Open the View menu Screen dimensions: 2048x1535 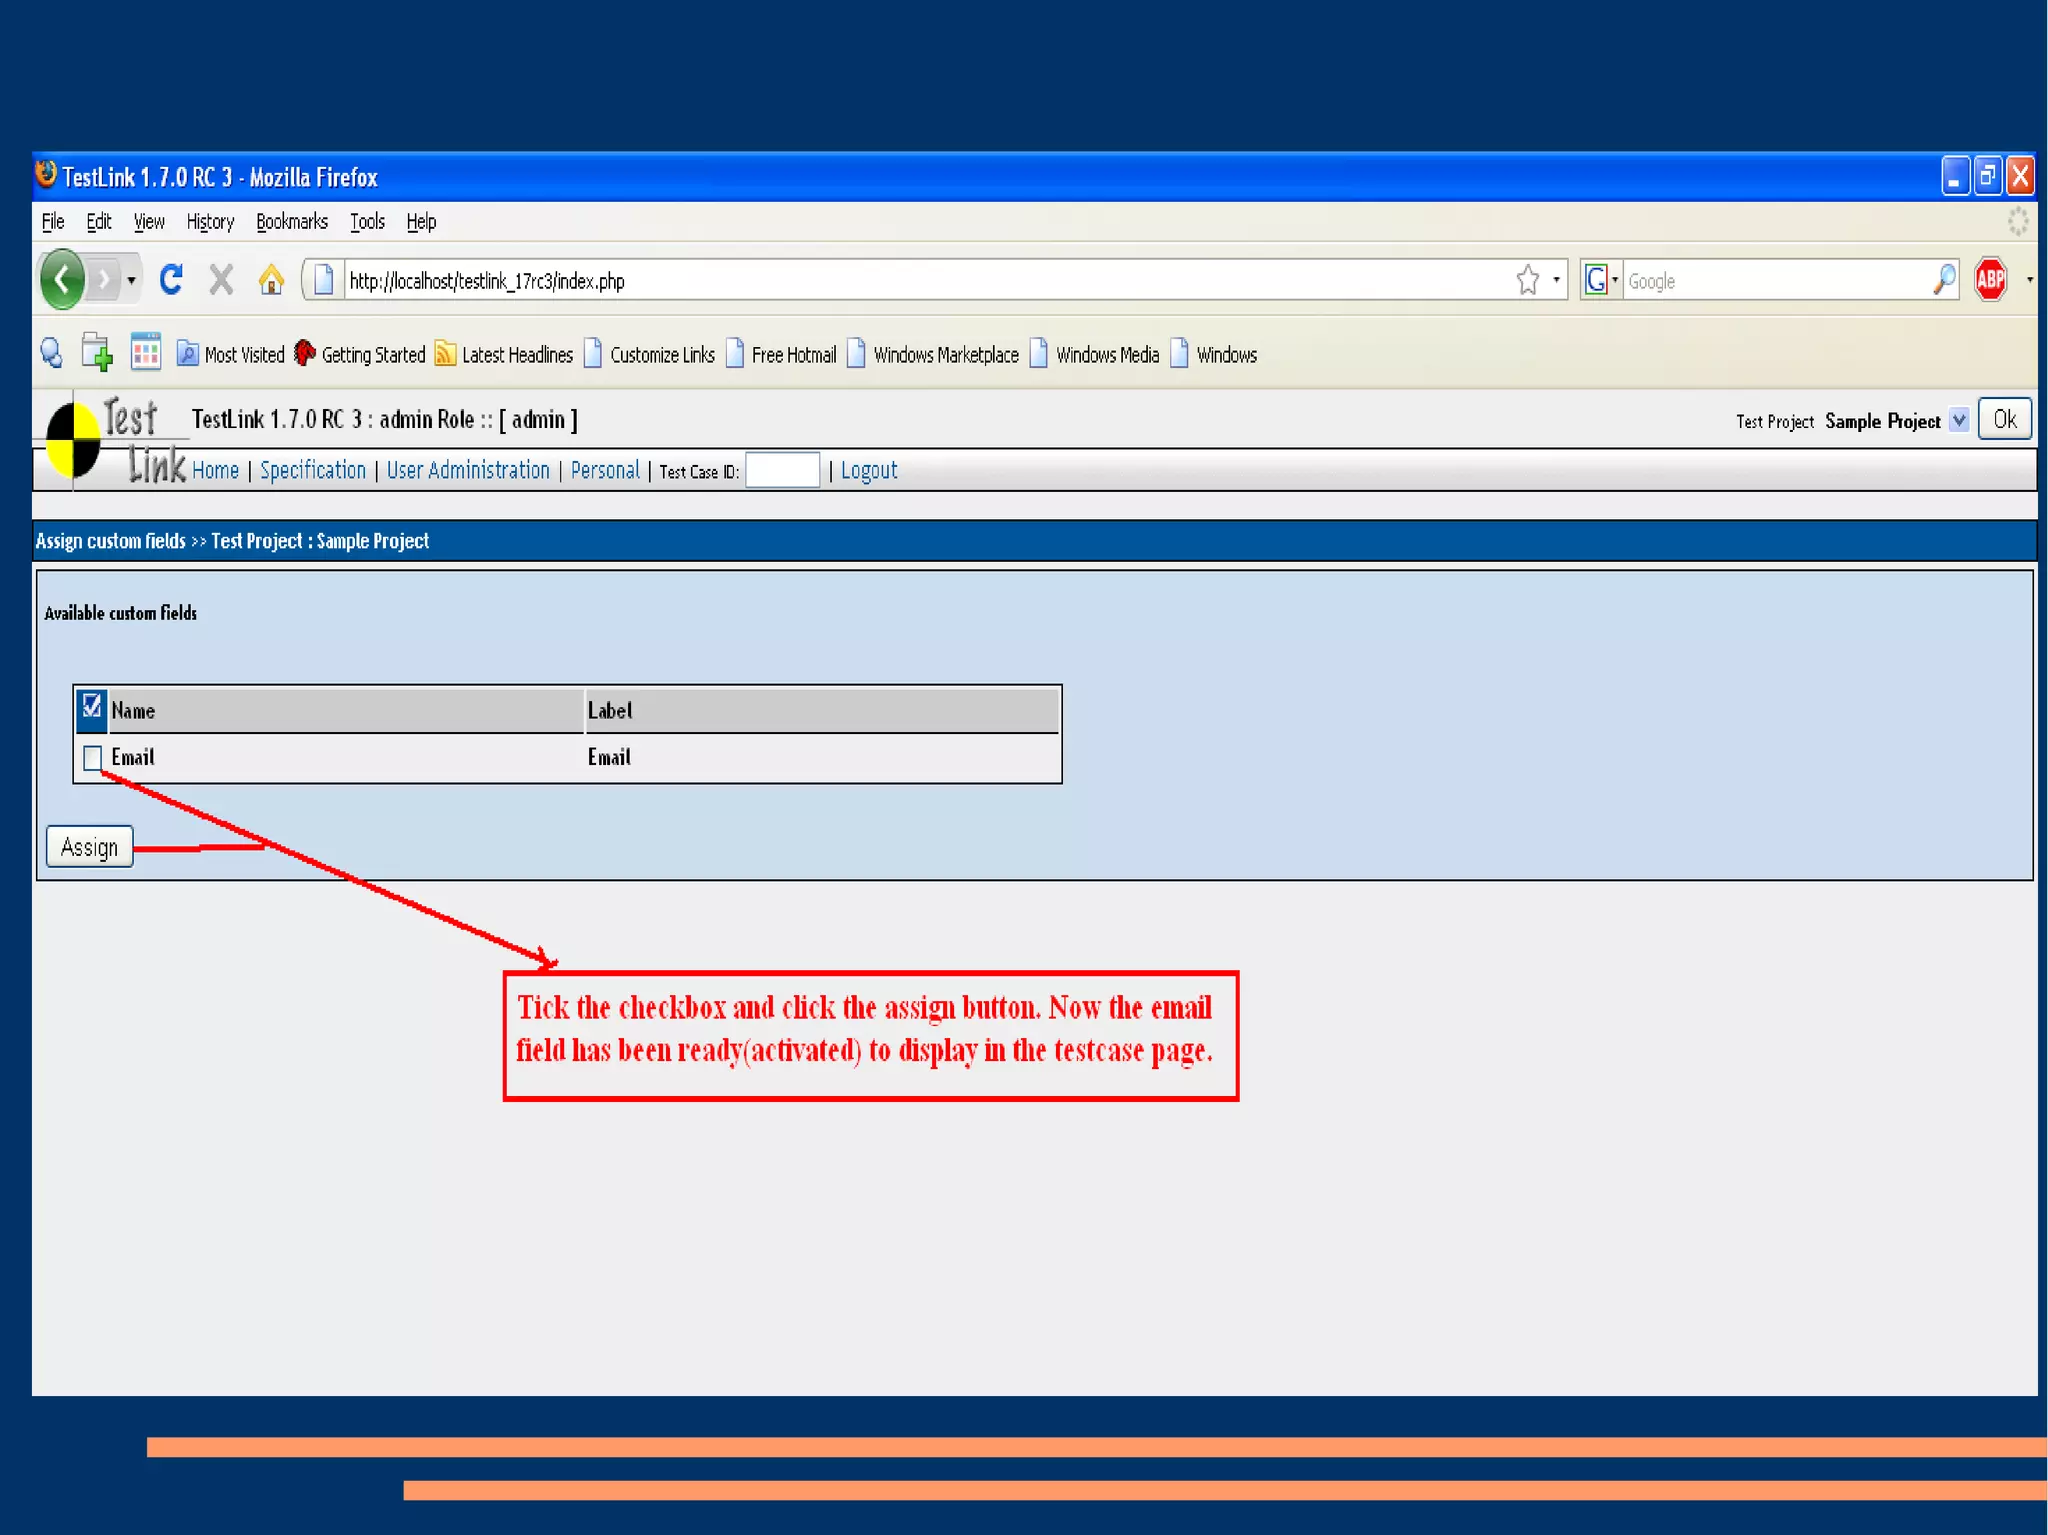[149, 222]
